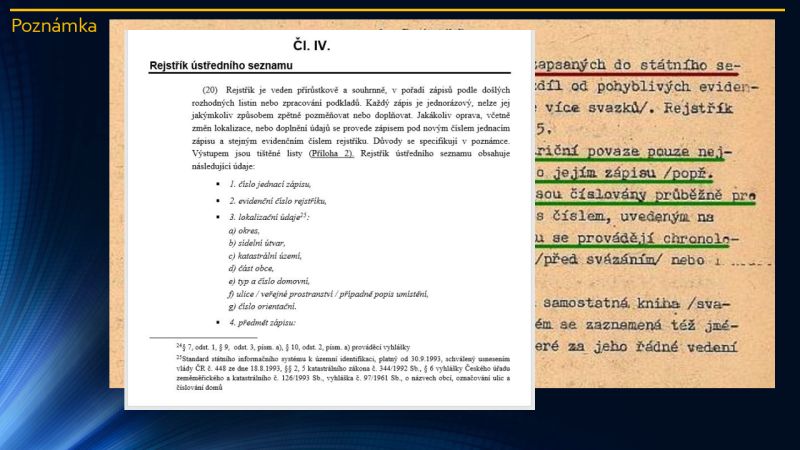Click green-underlined text 'číslovány průběžně pro'
This screenshot has height=450, width=800.
point(663,195)
